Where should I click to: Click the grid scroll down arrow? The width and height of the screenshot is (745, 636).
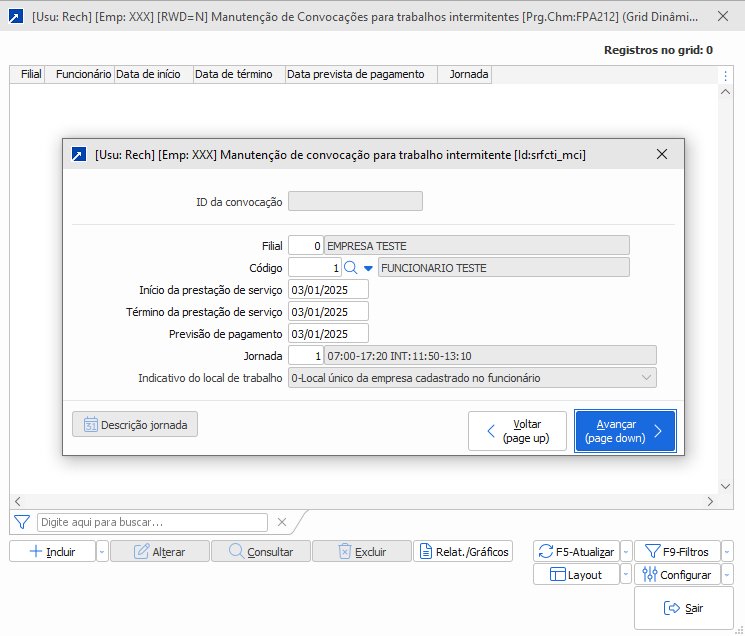[726, 486]
